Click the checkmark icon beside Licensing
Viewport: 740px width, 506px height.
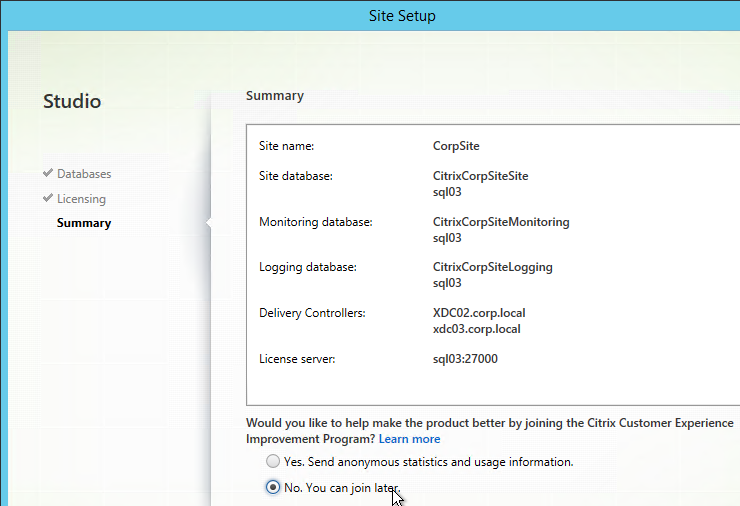[48, 198]
